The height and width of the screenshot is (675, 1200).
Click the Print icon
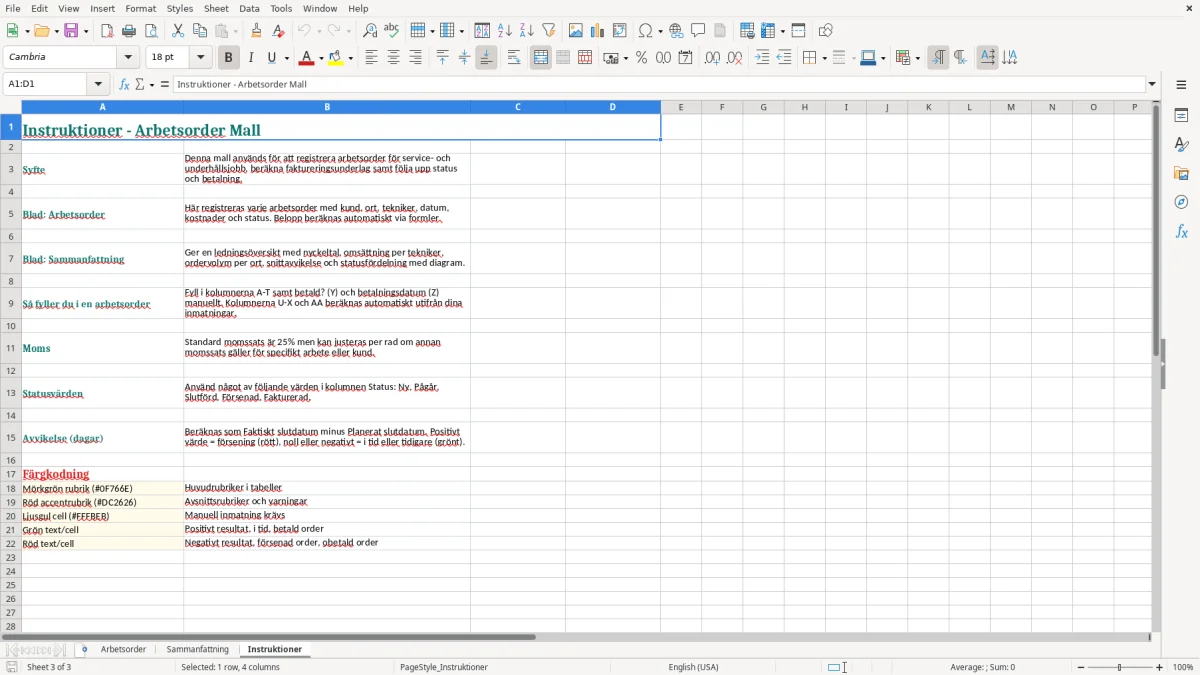(x=129, y=31)
